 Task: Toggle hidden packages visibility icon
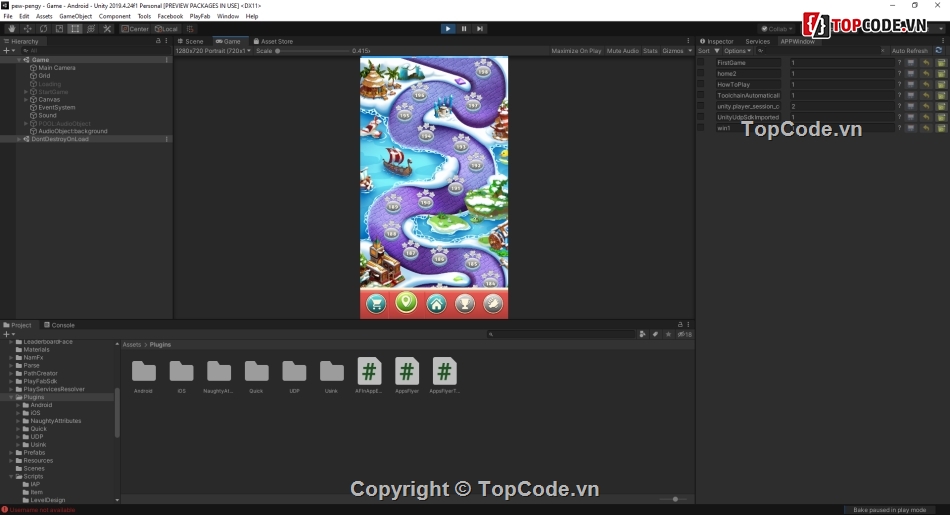(x=685, y=334)
